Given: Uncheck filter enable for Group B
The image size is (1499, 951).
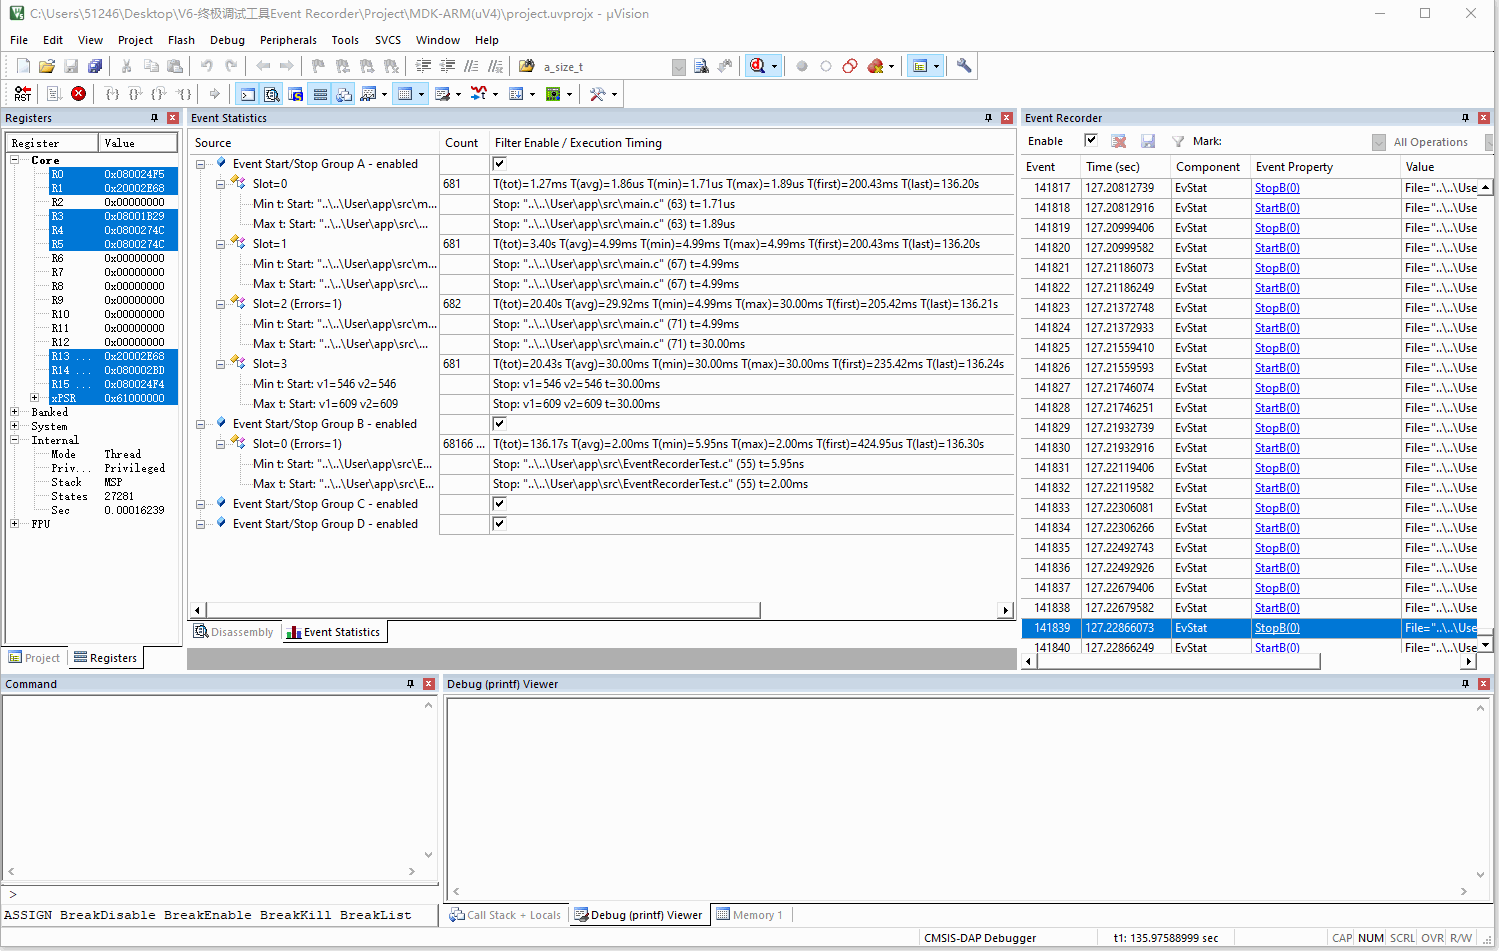Looking at the screenshot, I should coord(499,424).
